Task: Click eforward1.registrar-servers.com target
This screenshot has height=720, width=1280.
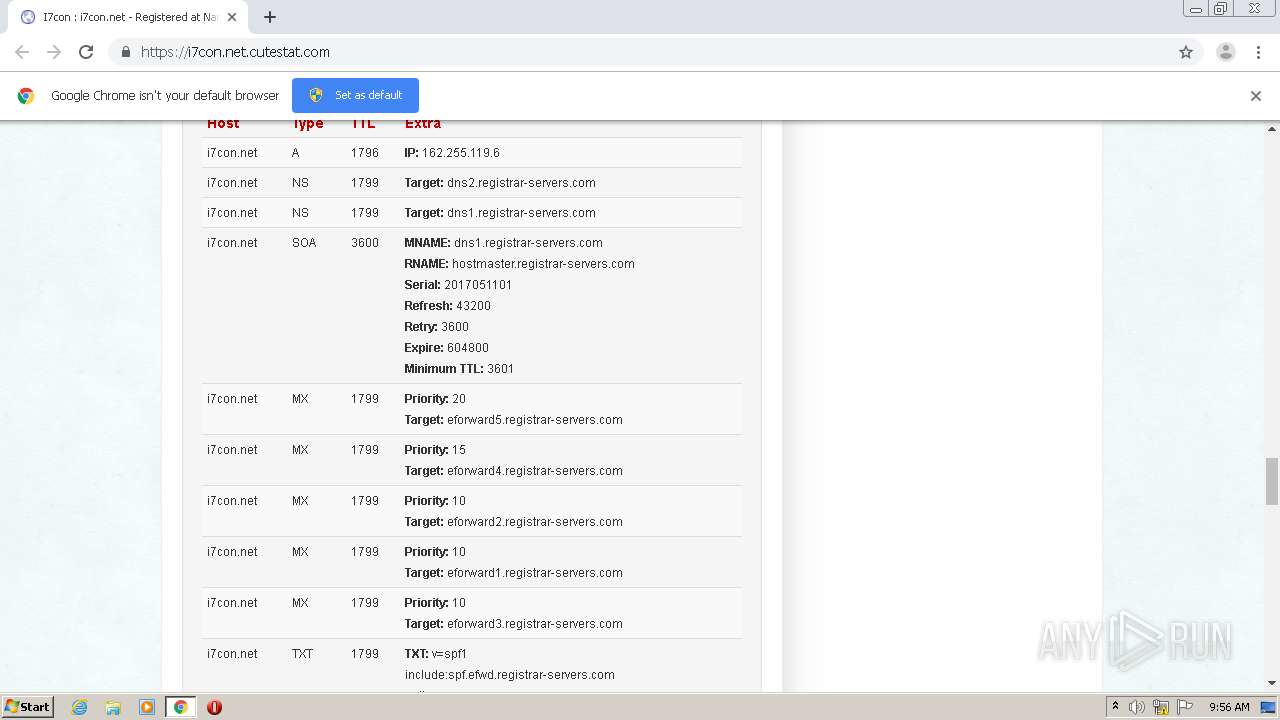Action: [535, 573]
